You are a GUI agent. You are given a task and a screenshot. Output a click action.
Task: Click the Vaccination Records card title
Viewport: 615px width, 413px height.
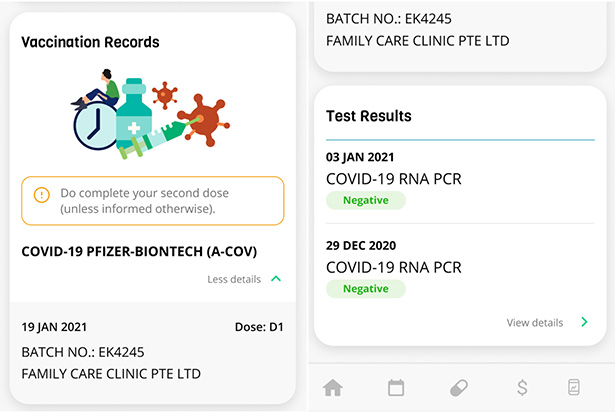[x=90, y=42]
